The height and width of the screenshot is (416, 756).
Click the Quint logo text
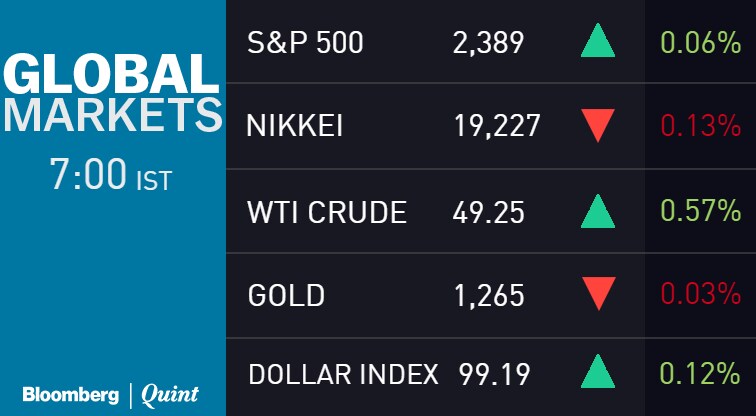(x=170, y=394)
